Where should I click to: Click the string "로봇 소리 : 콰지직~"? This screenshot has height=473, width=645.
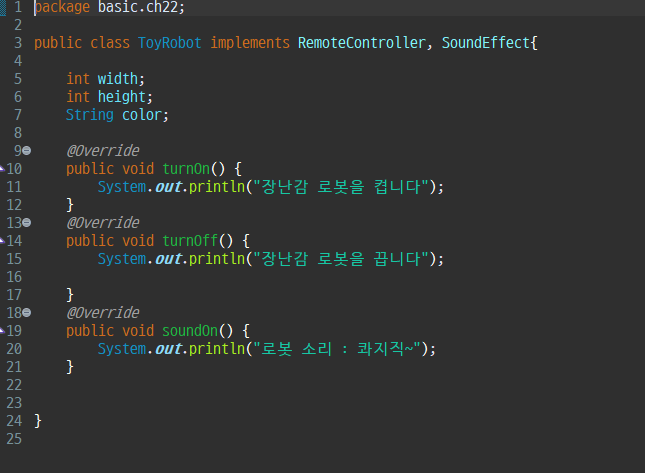coord(337,349)
